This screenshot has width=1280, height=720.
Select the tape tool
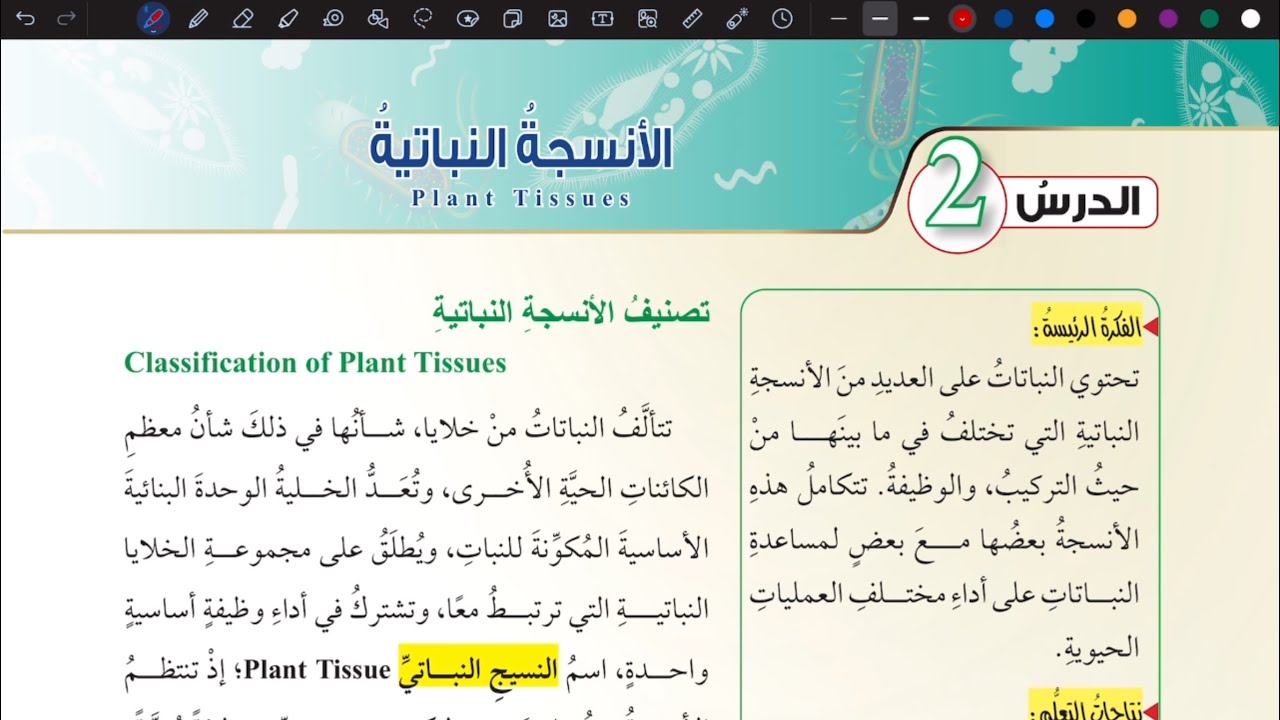(x=333, y=18)
